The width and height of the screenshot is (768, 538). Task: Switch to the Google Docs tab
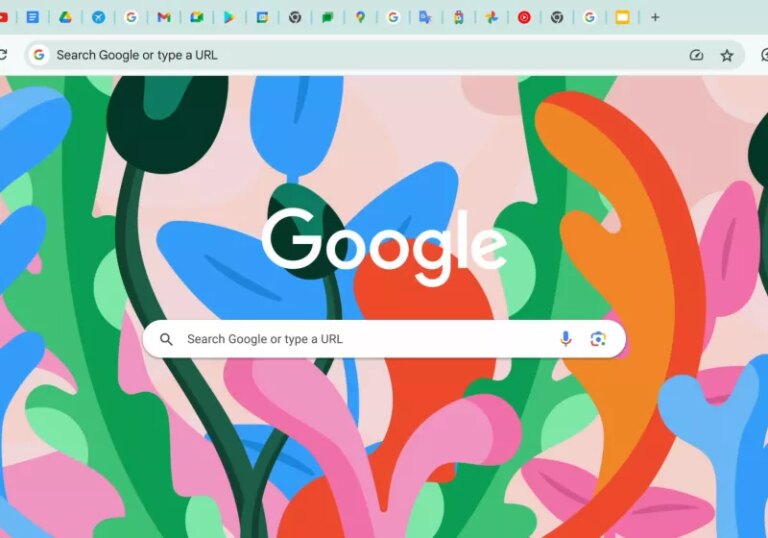33,18
